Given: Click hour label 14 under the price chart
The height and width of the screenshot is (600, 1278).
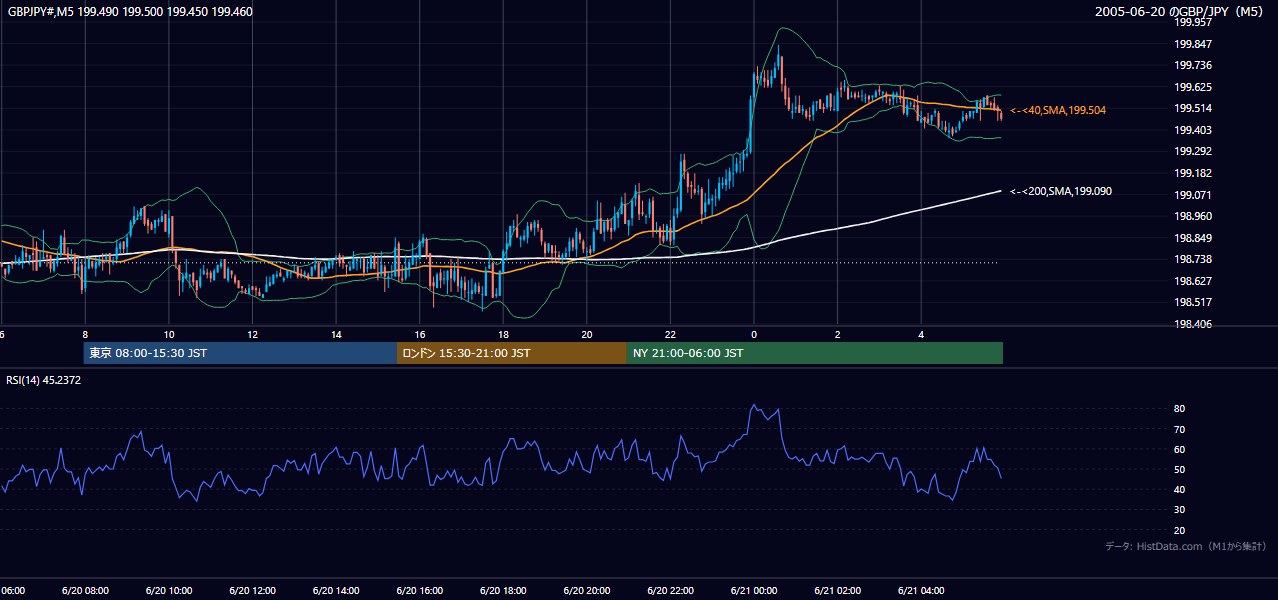Looking at the screenshot, I should (336, 335).
